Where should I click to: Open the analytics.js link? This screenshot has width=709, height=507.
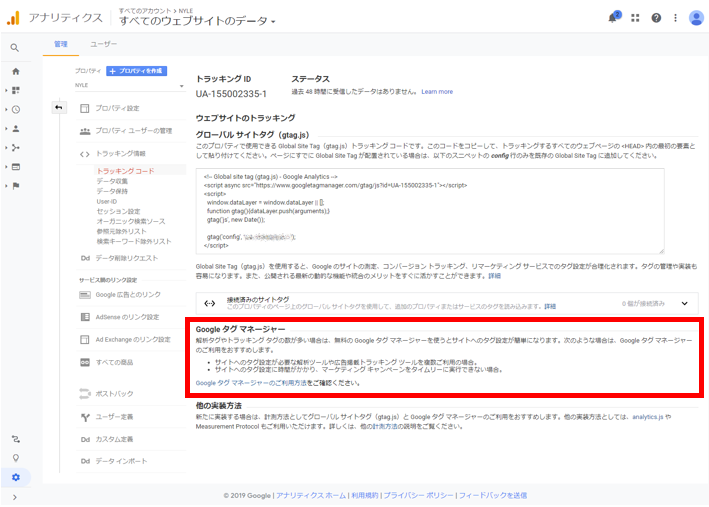[x=648, y=417]
